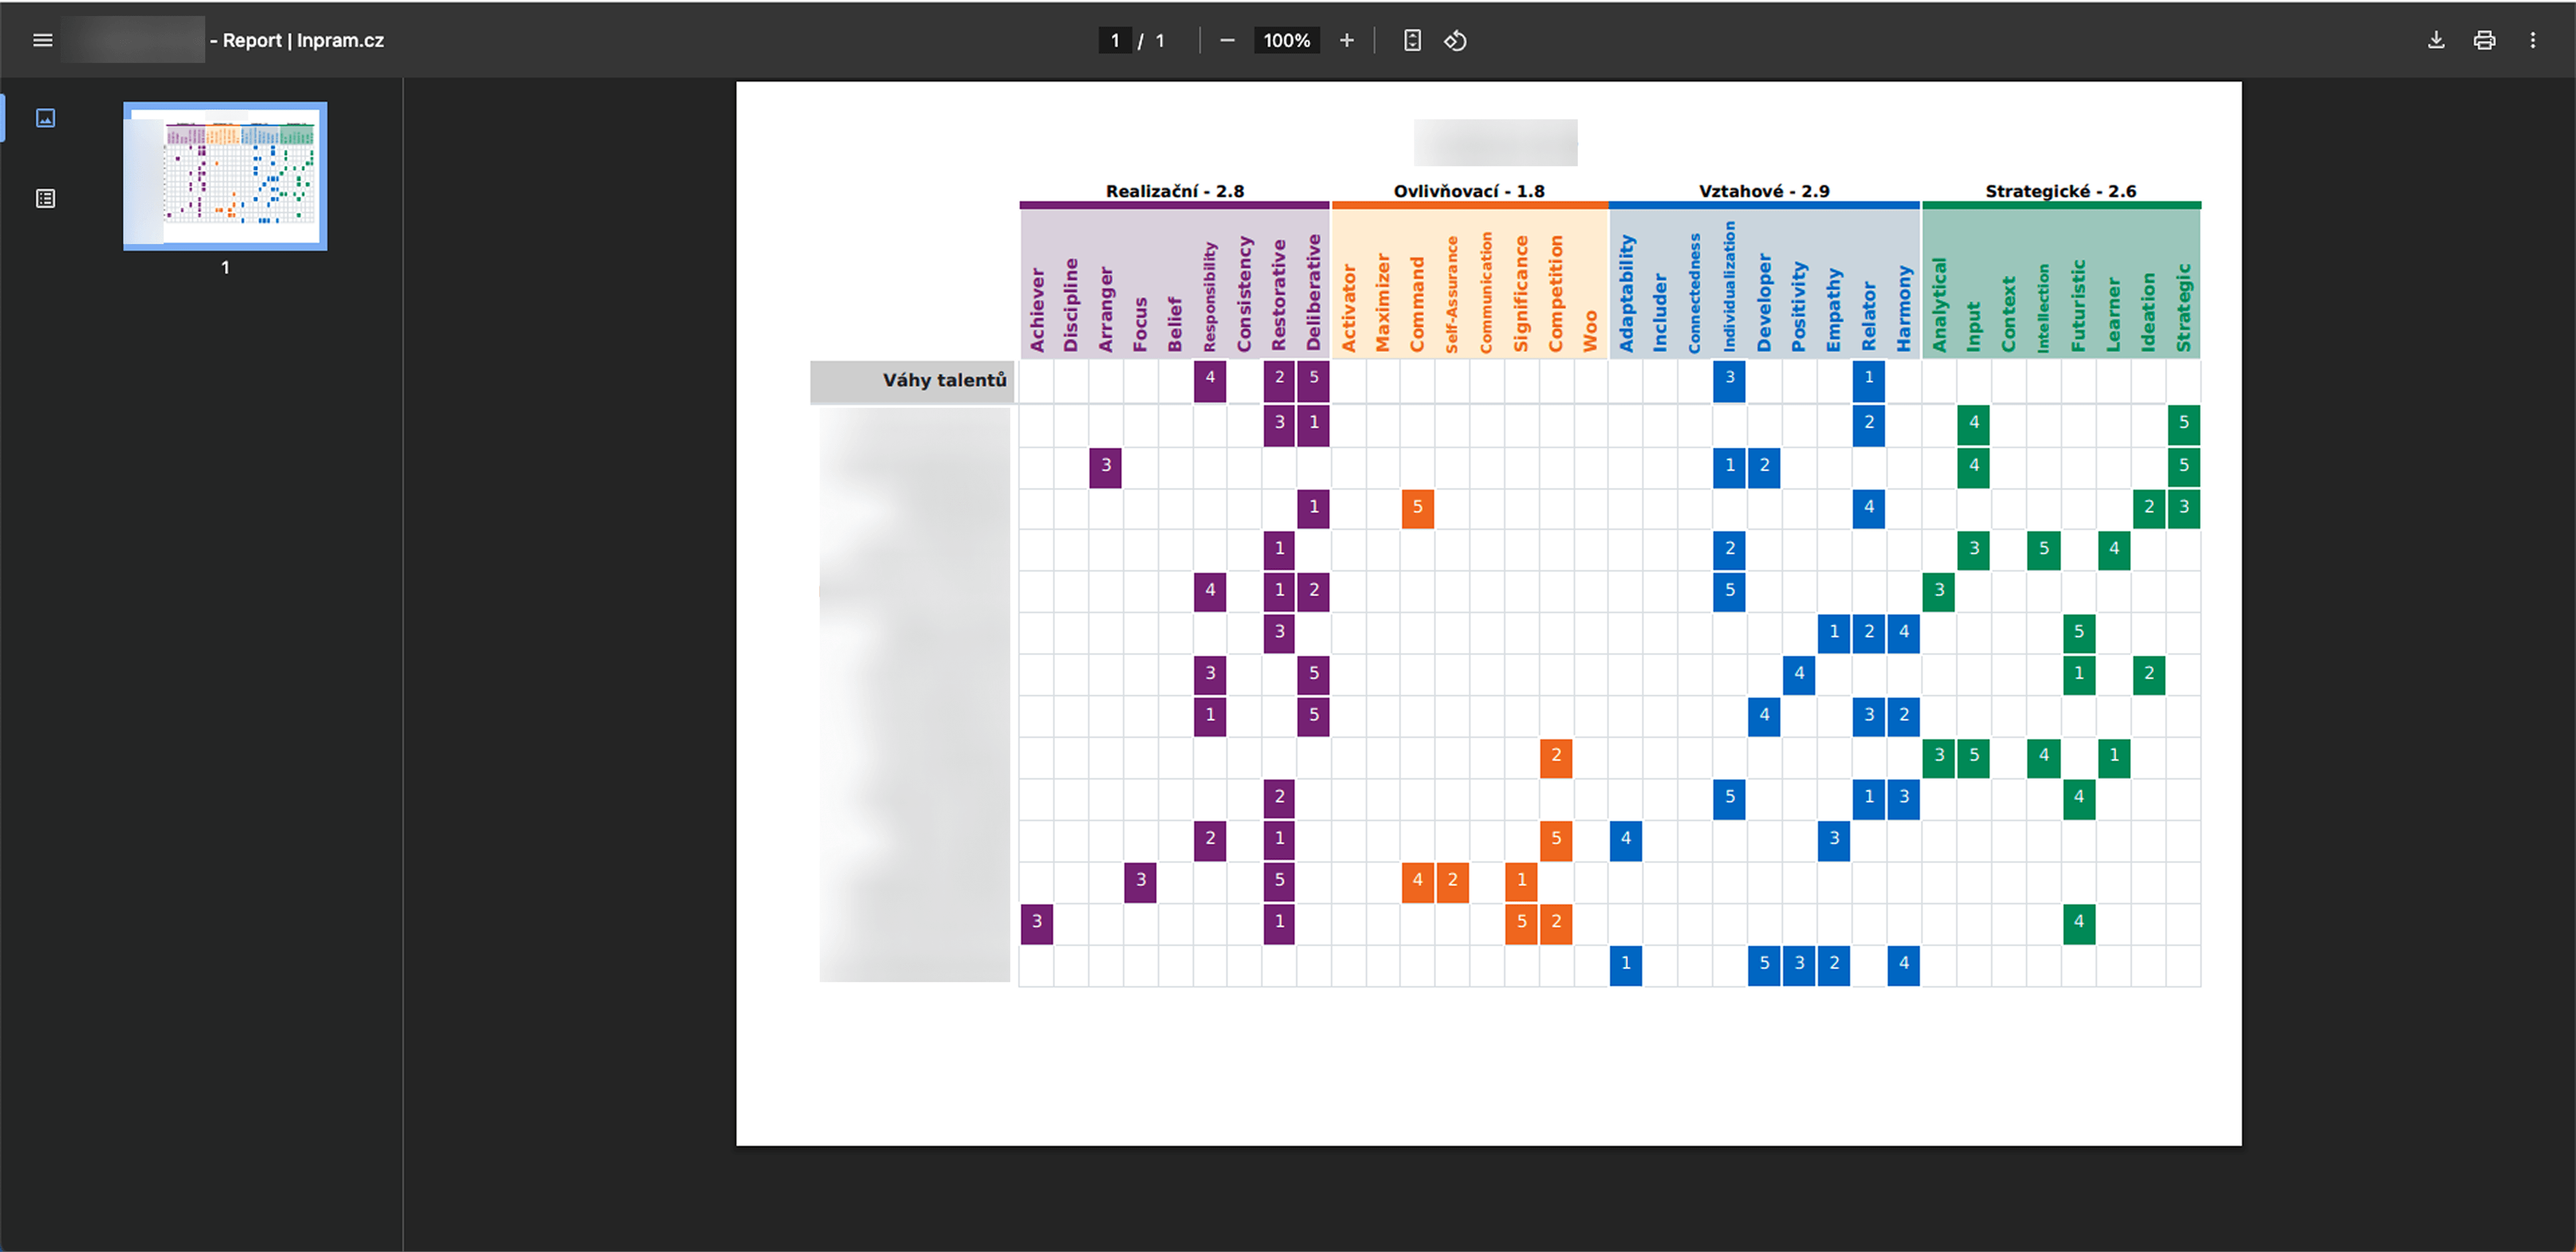Click the Strategické - 2.6 group header

(x=2060, y=191)
